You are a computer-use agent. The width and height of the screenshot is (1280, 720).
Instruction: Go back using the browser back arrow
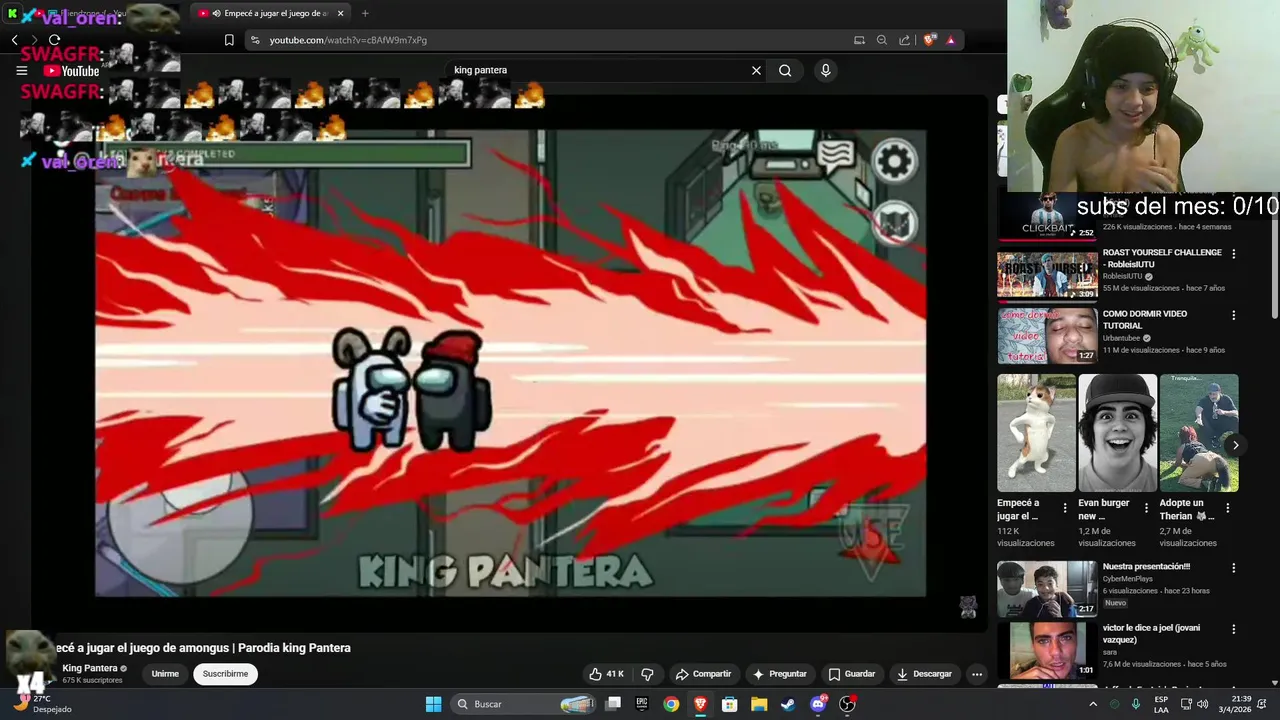pyautogui.click(x=14, y=40)
